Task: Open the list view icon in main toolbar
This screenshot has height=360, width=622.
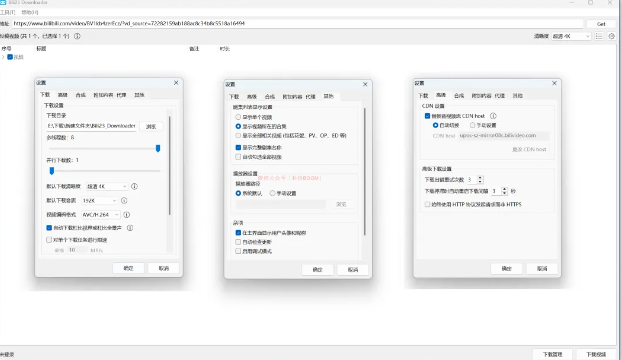Action: tap(599, 36)
